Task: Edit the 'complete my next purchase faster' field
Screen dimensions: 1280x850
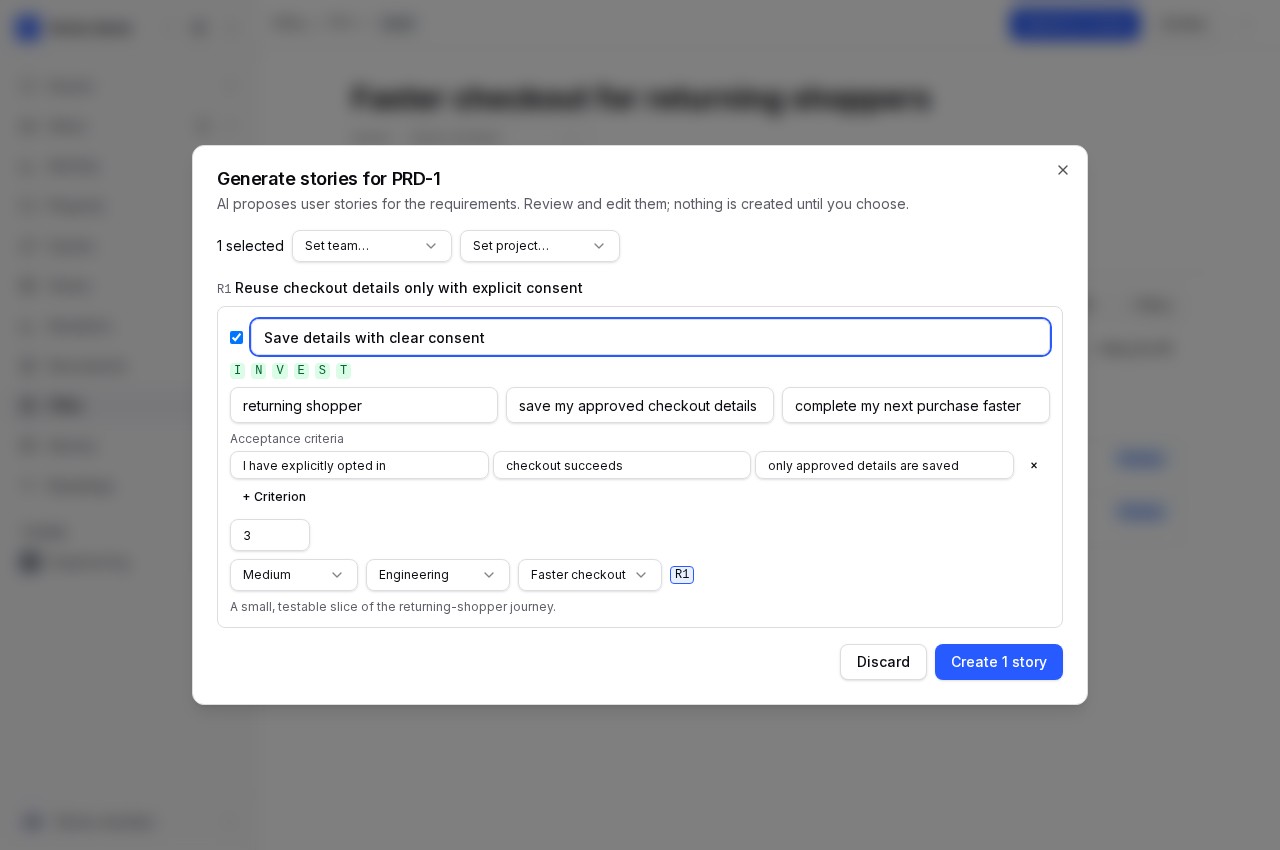Action: (916, 405)
